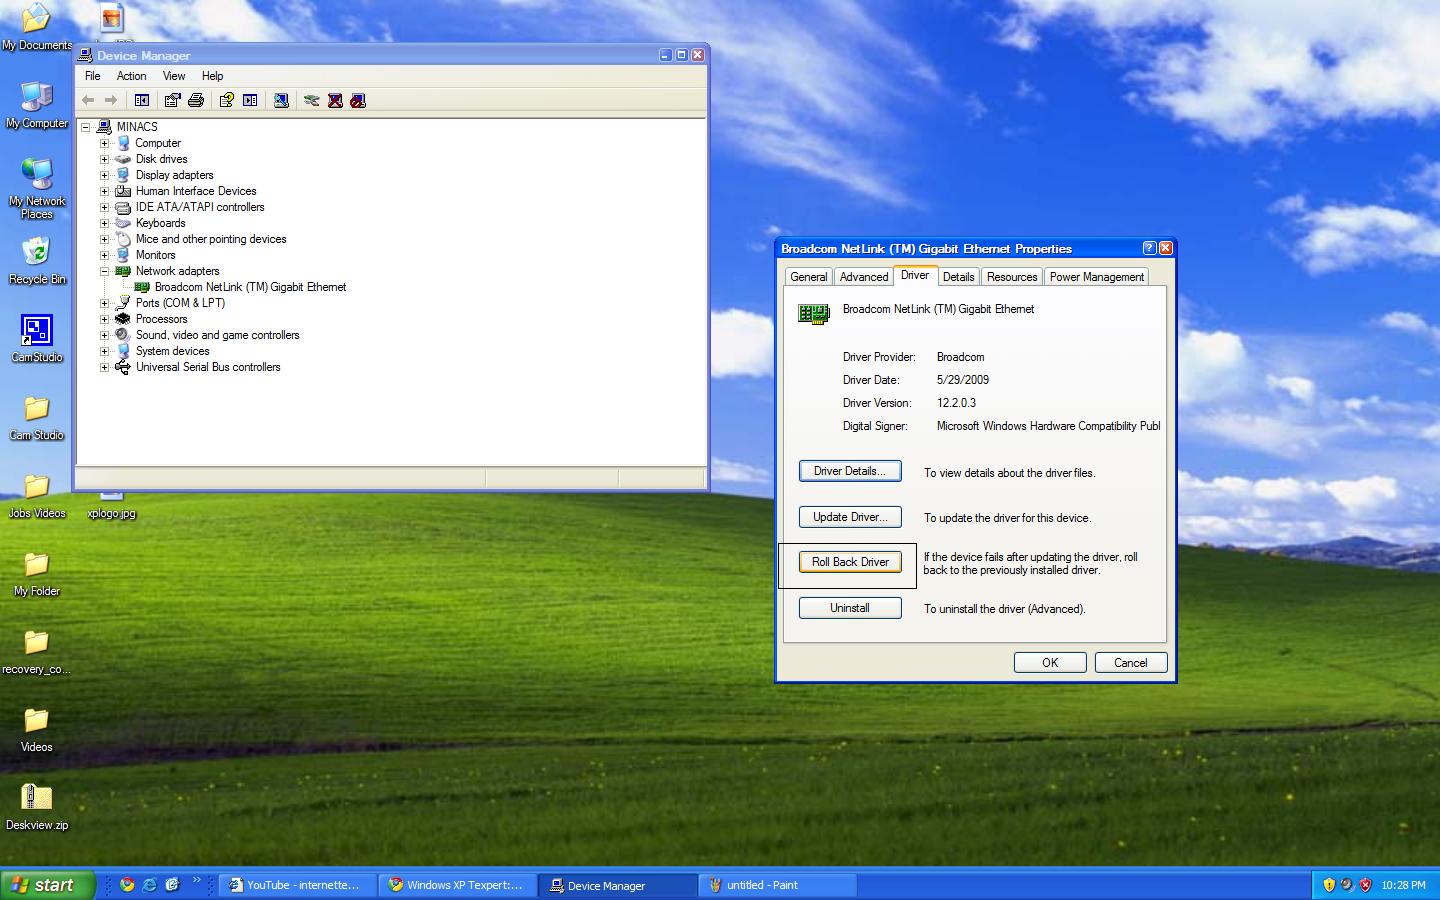Expand the Human Interface Devices node
The width and height of the screenshot is (1440, 900).
104,191
